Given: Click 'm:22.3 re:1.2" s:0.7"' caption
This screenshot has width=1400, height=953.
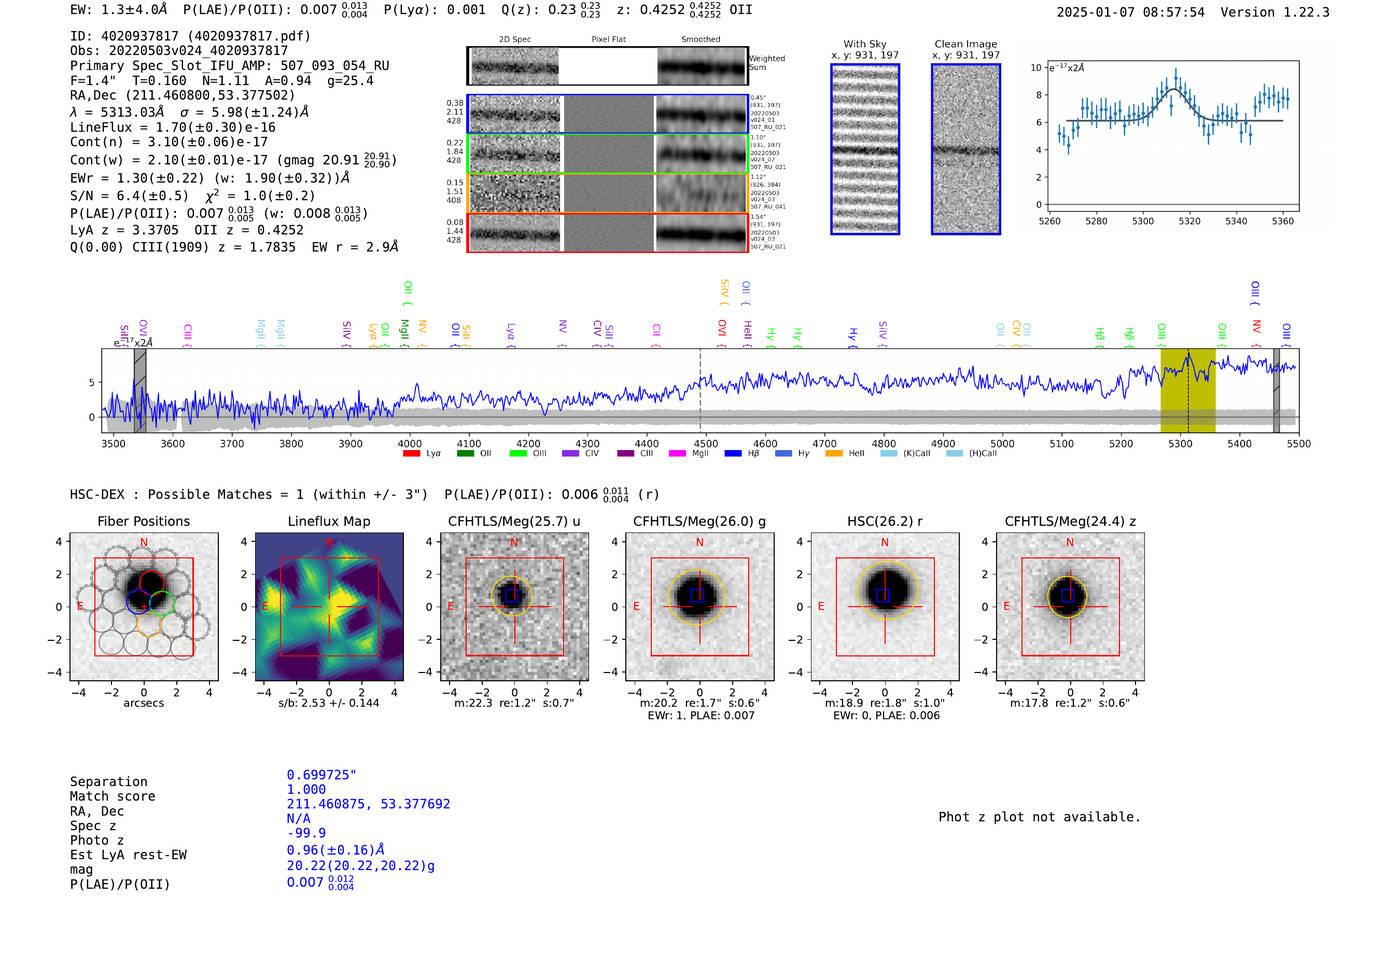Looking at the screenshot, I should click(x=514, y=703).
